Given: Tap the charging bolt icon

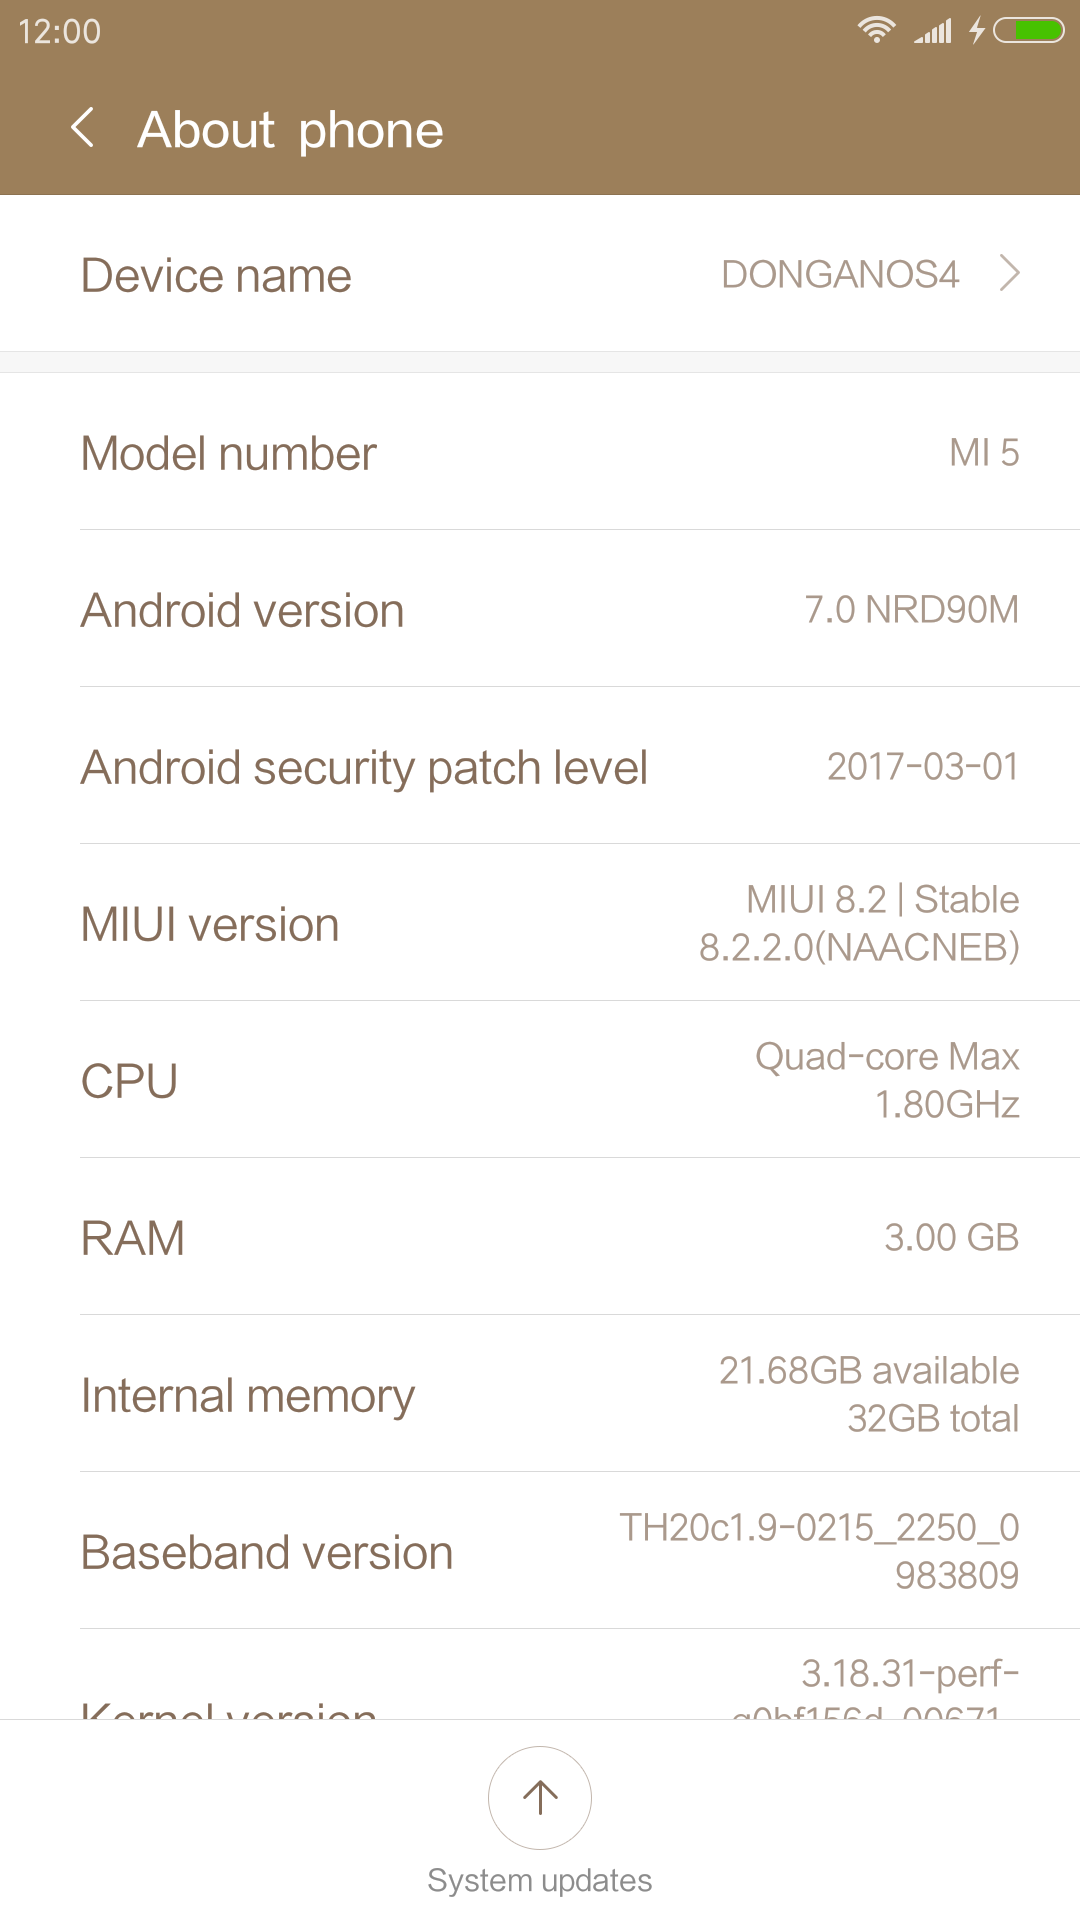Looking at the screenshot, I should (x=977, y=31).
